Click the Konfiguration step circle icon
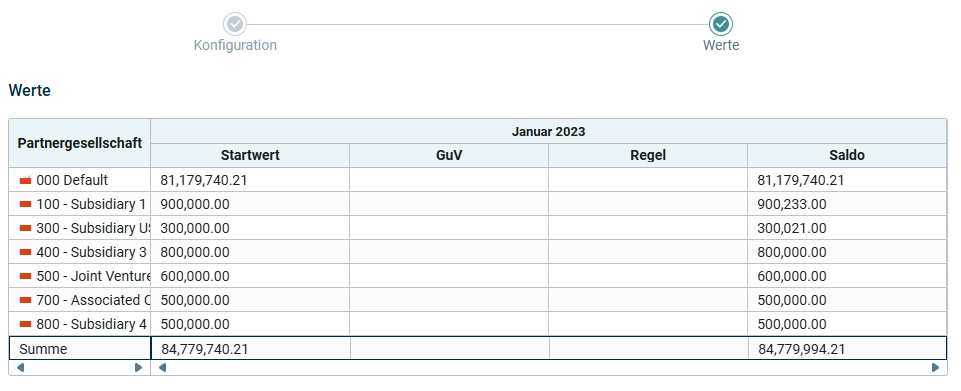The width and height of the screenshot is (961, 391). pyautogui.click(x=235, y=25)
